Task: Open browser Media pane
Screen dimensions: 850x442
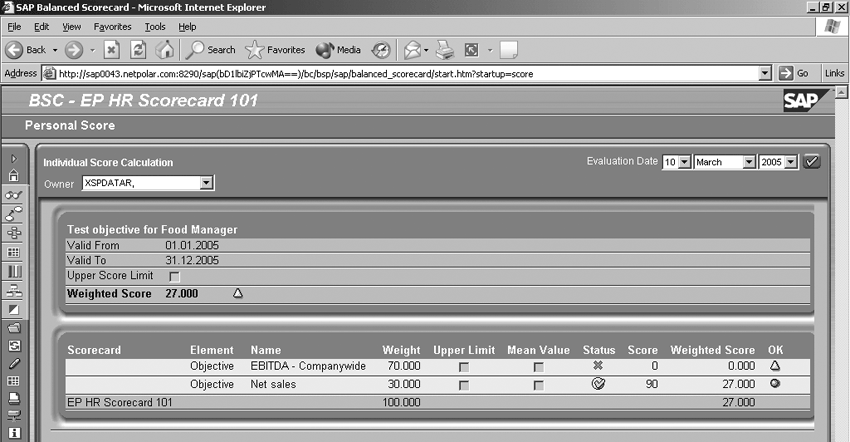Action: coord(338,50)
